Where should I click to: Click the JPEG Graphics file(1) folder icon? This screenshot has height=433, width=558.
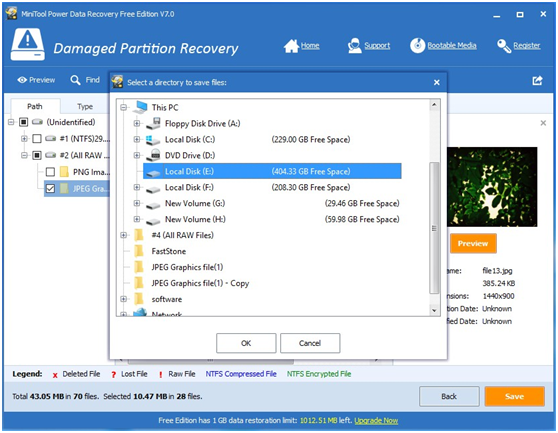(x=139, y=267)
